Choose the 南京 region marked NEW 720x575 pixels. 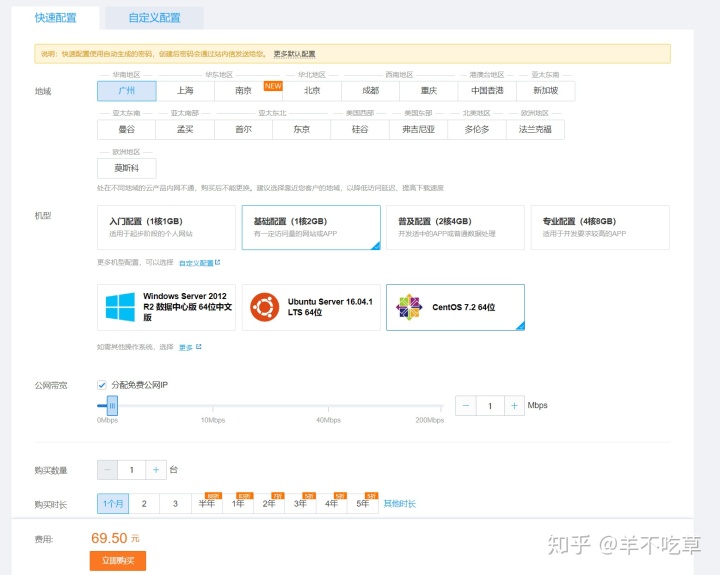243,91
